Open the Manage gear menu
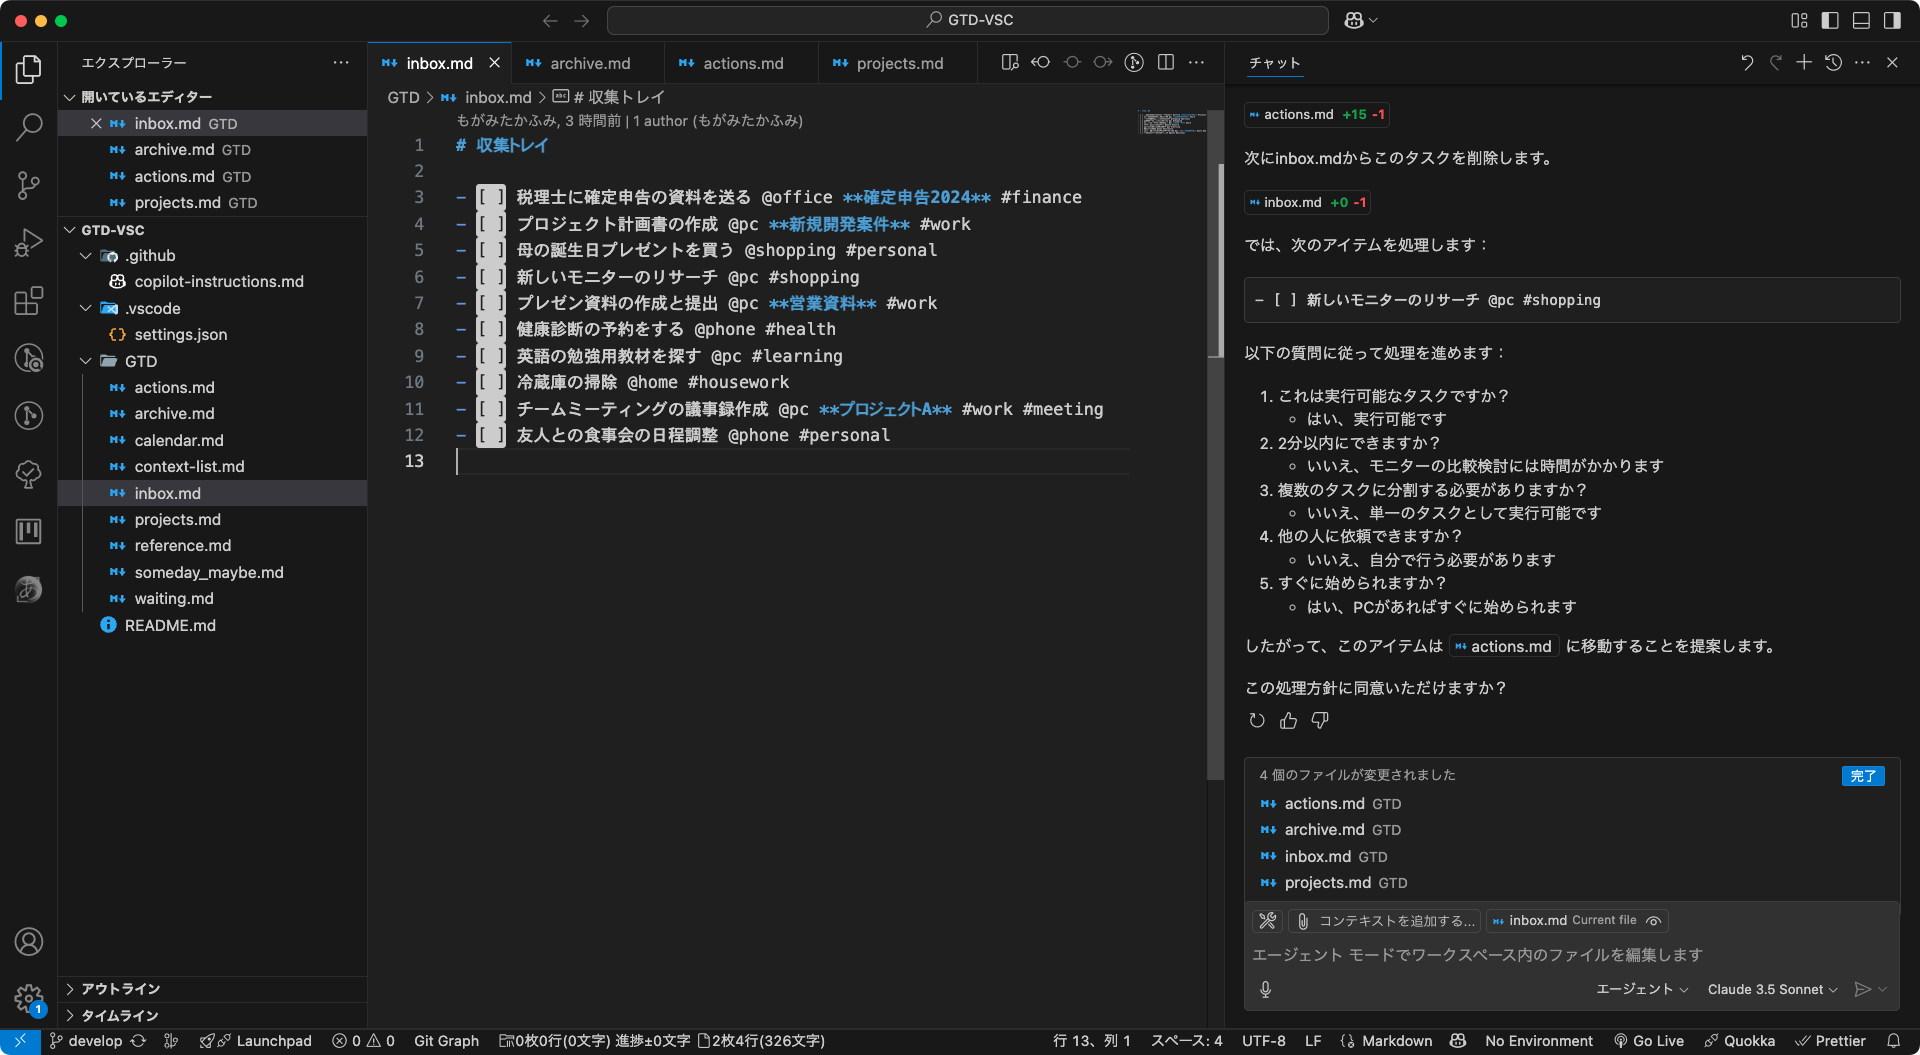 pos(29,998)
